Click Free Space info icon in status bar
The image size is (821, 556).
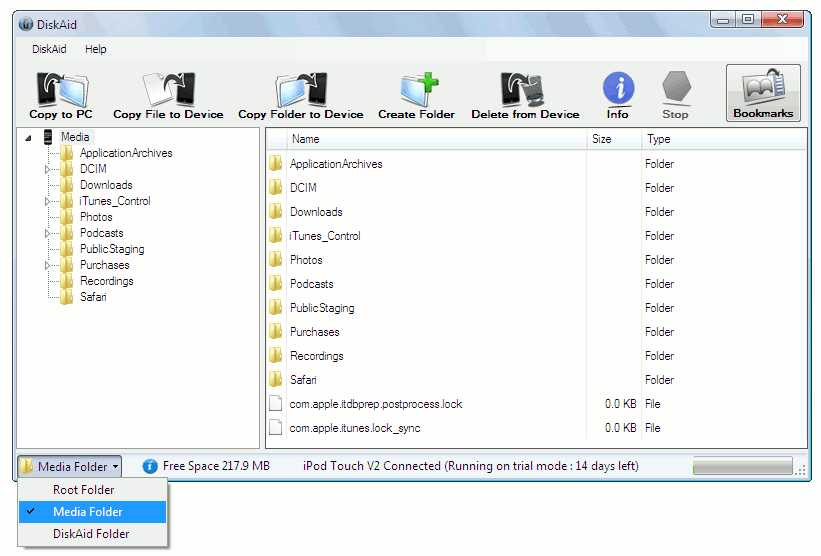150,466
